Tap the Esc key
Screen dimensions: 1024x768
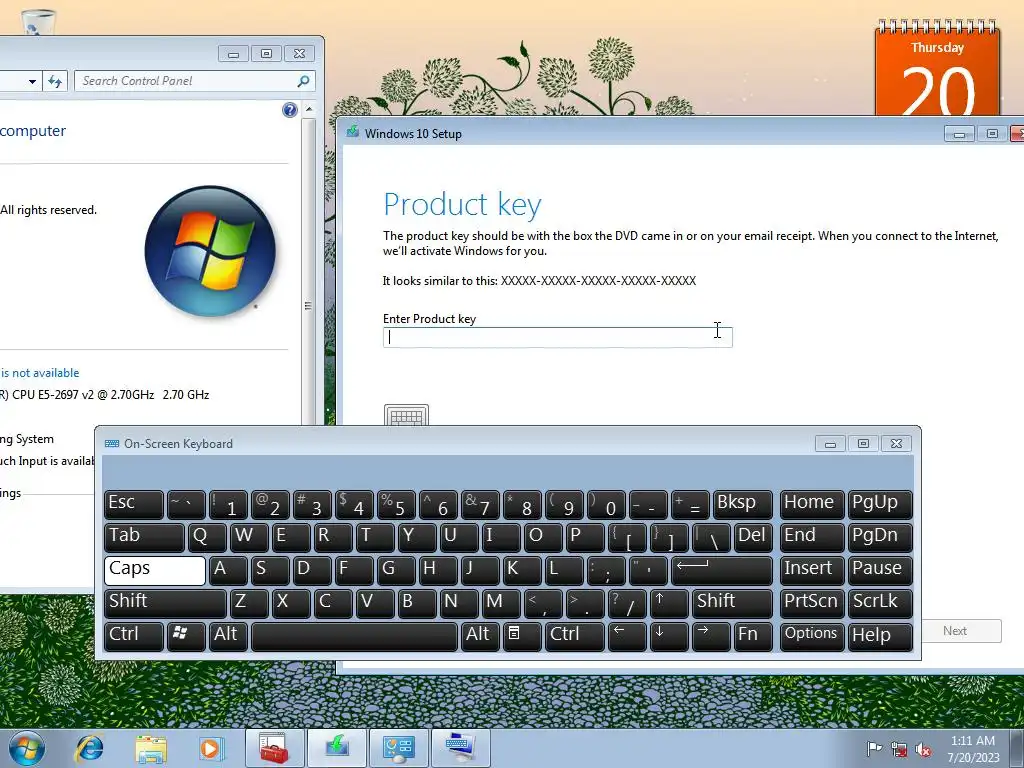pos(134,504)
